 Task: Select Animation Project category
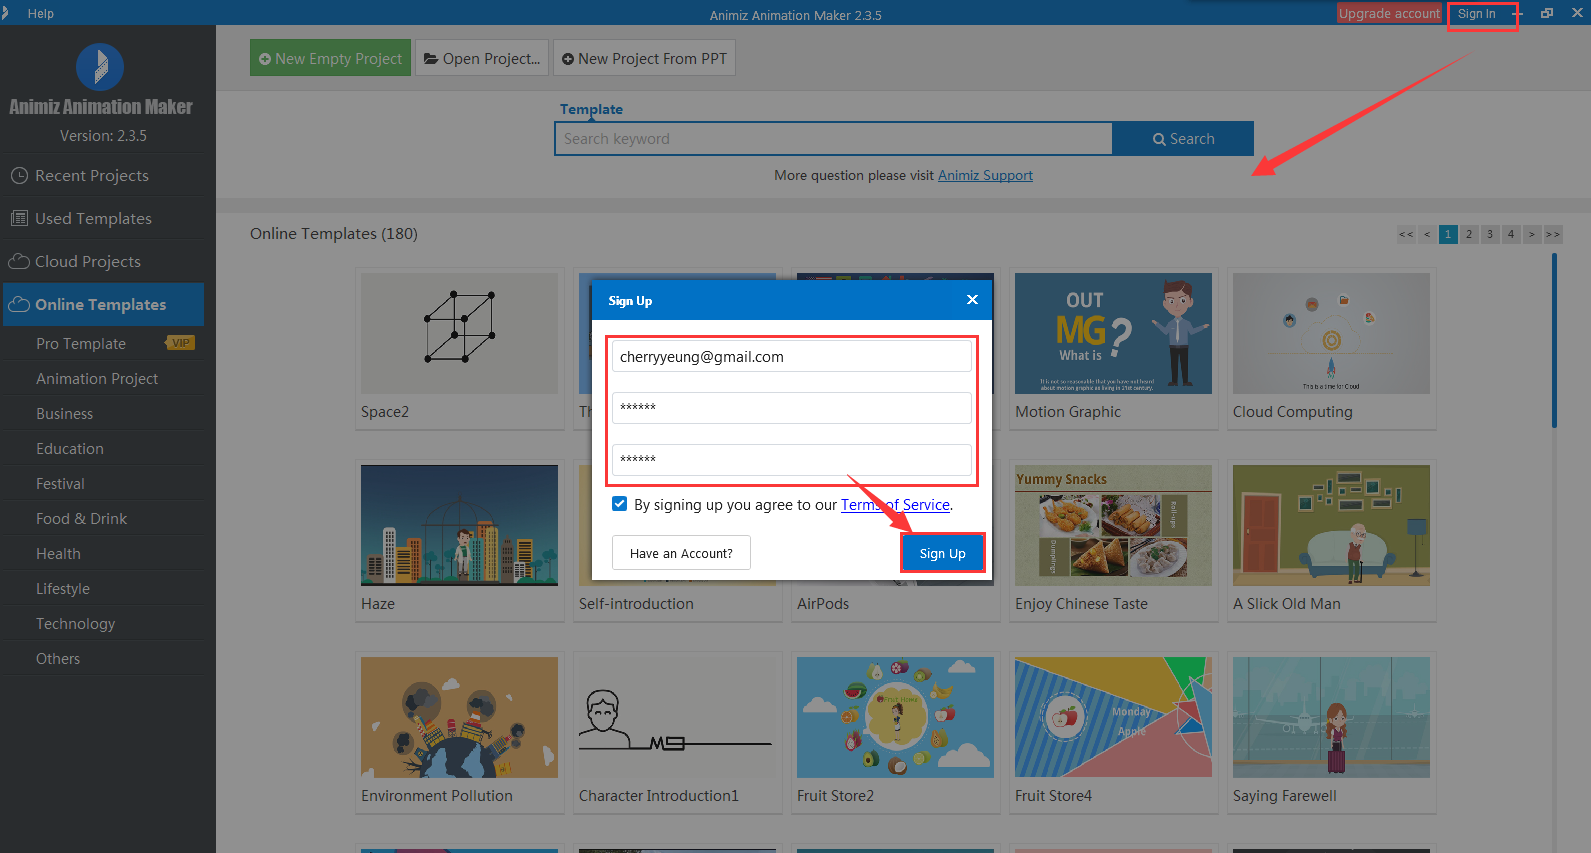97,378
